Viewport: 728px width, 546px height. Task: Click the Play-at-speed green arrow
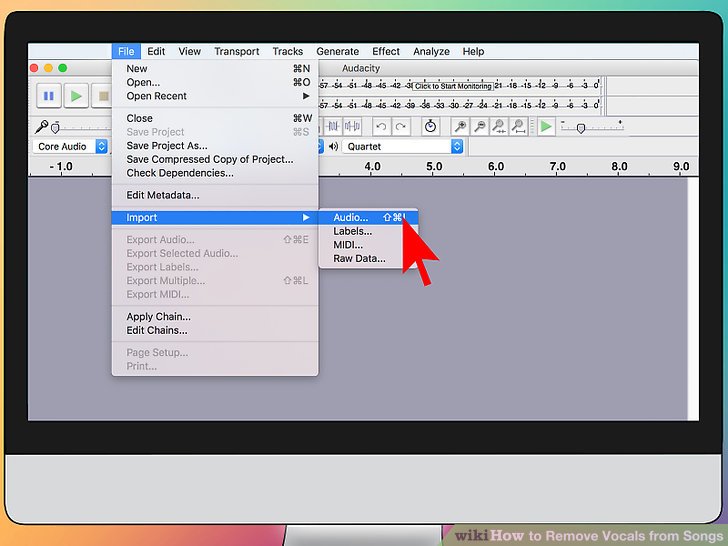click(546, 126)
